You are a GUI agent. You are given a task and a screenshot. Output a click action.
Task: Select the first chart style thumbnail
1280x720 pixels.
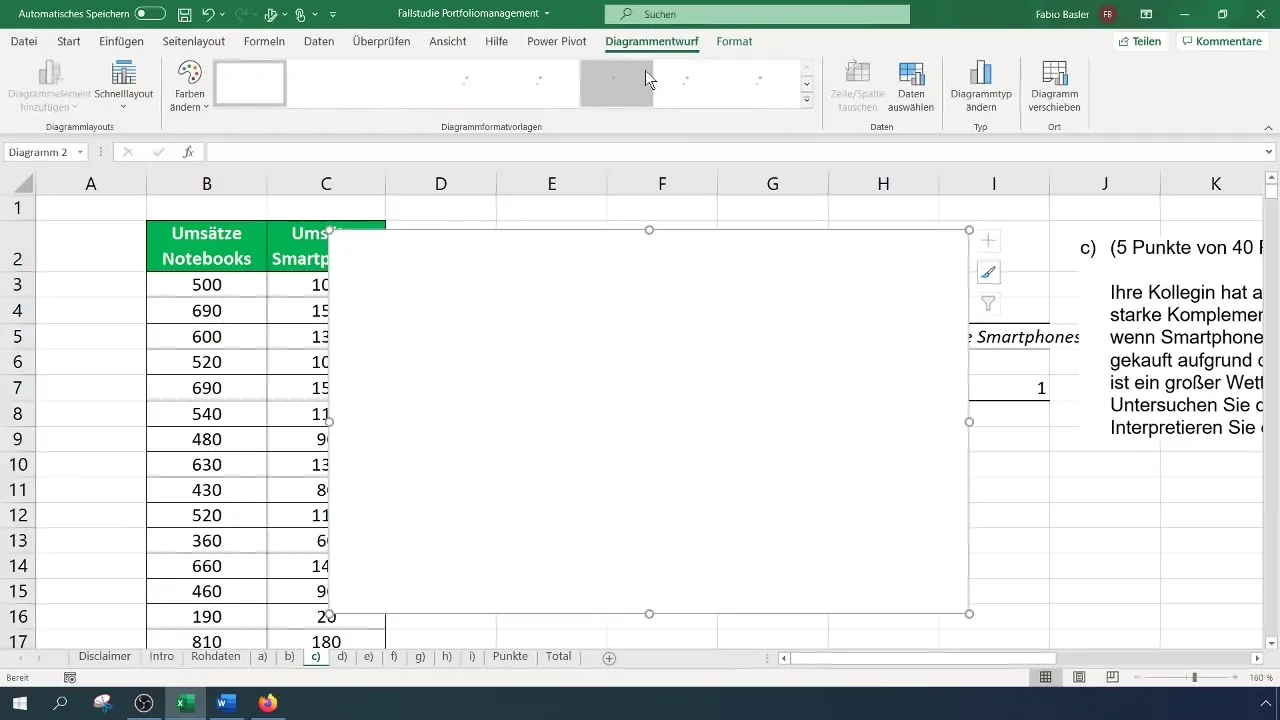(x=250, y=83)
